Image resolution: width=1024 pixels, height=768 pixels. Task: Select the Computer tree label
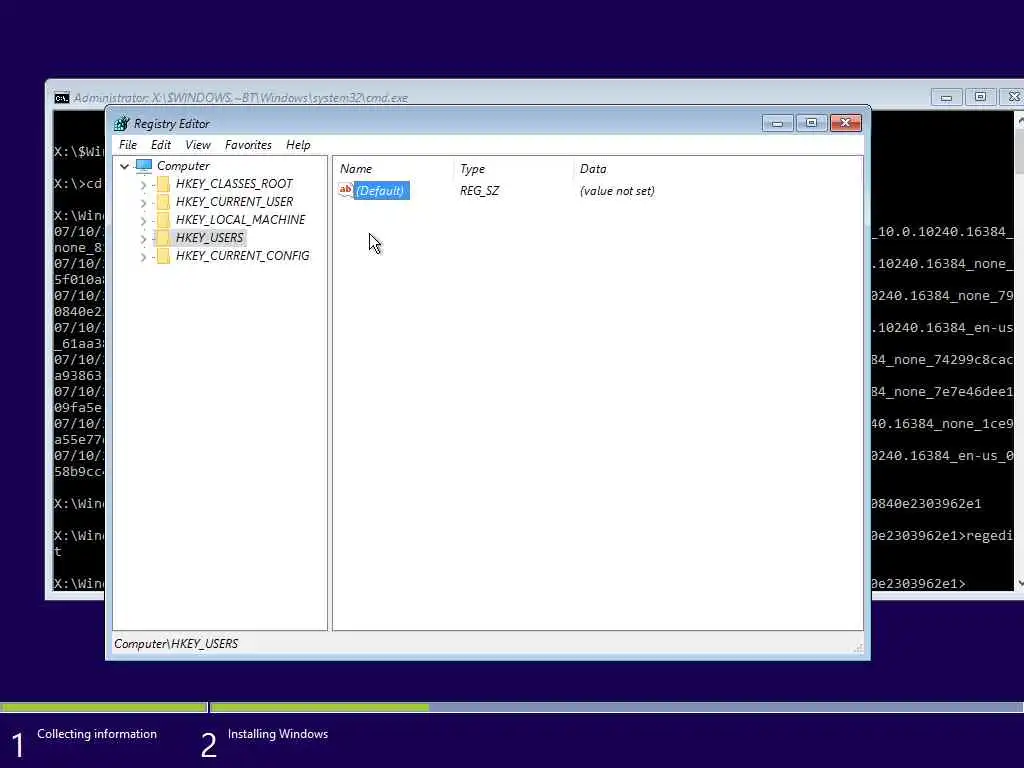[x=184, y=166]
